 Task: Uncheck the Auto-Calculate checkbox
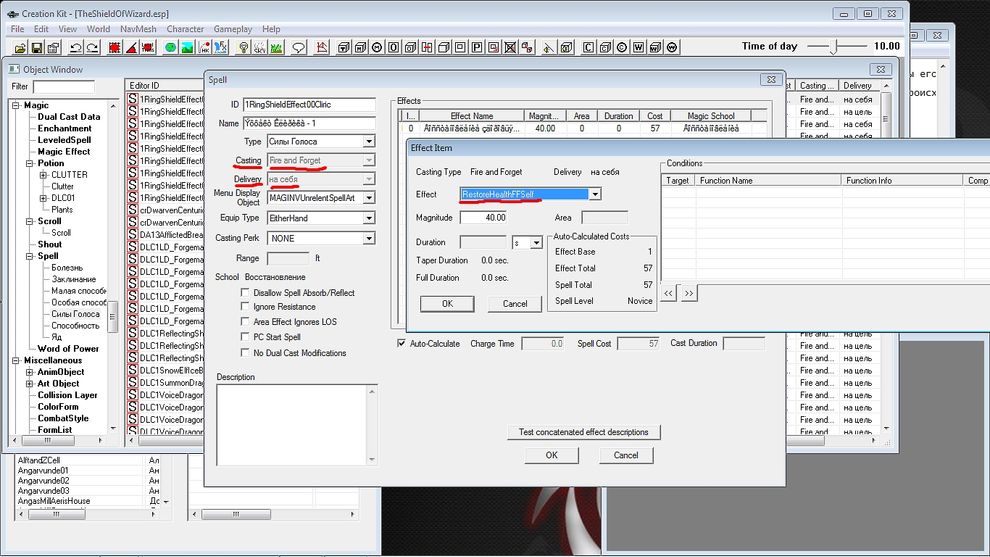pos(402,344)
